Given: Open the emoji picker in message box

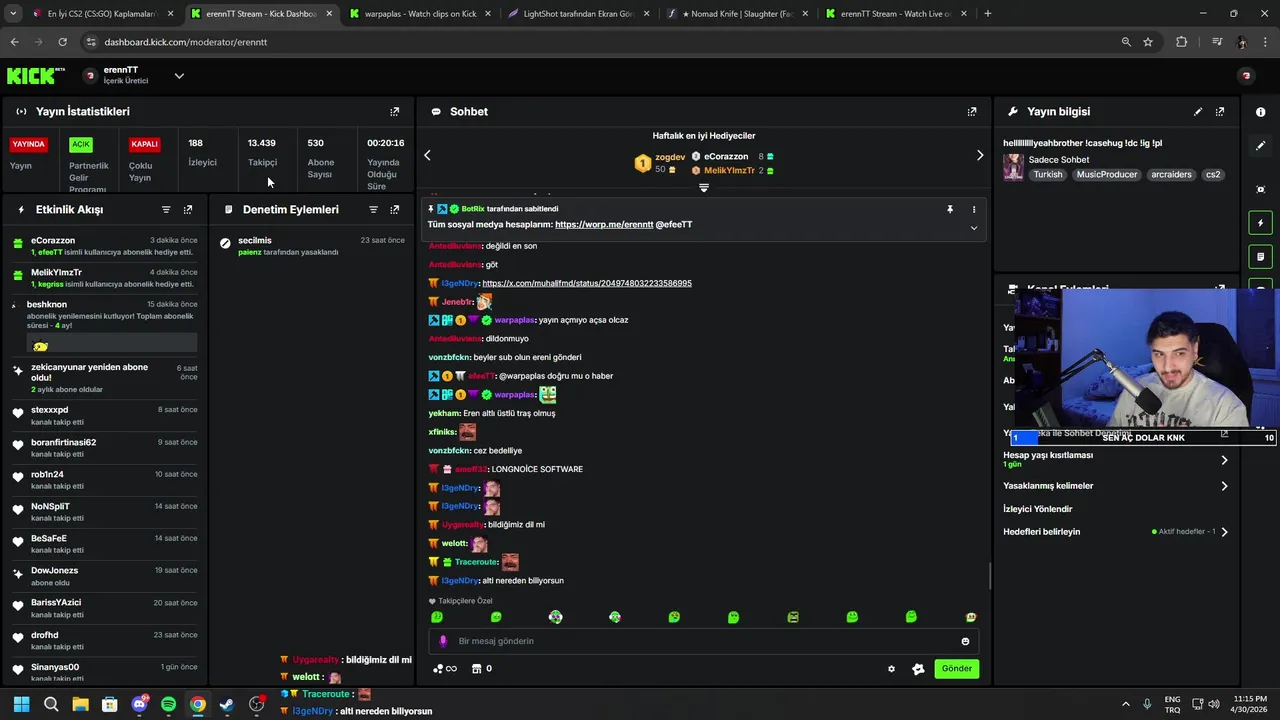Looking at the screenshot, I should click(965, 641).
